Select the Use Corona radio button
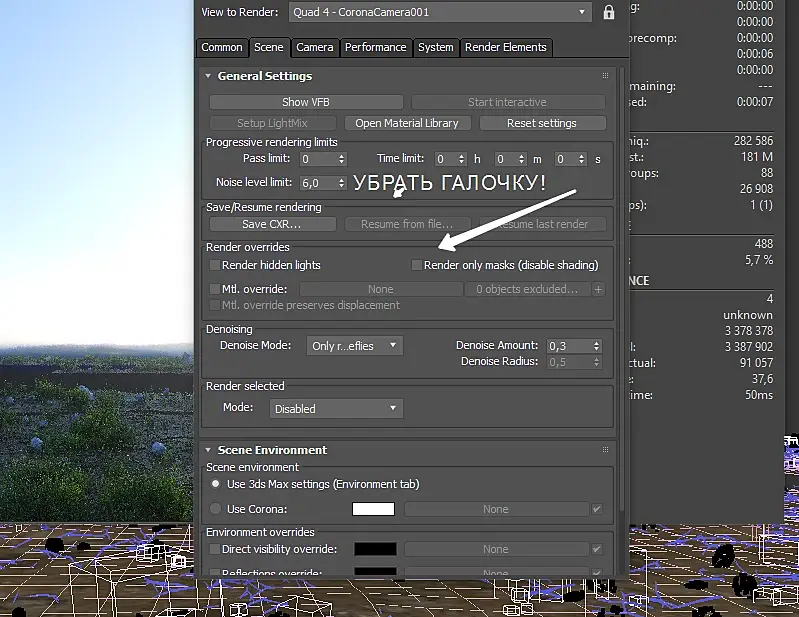The height and width of the screenshot is (617, 799). point(216,508)
